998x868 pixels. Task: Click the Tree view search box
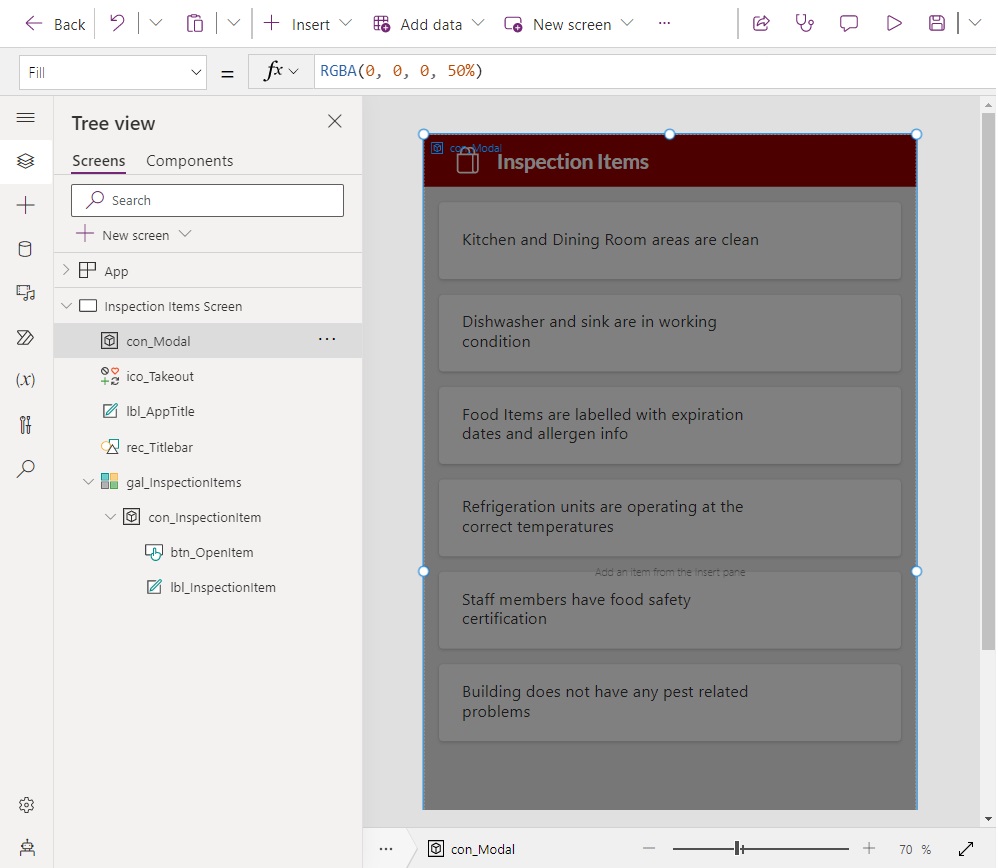pos(207,200)
